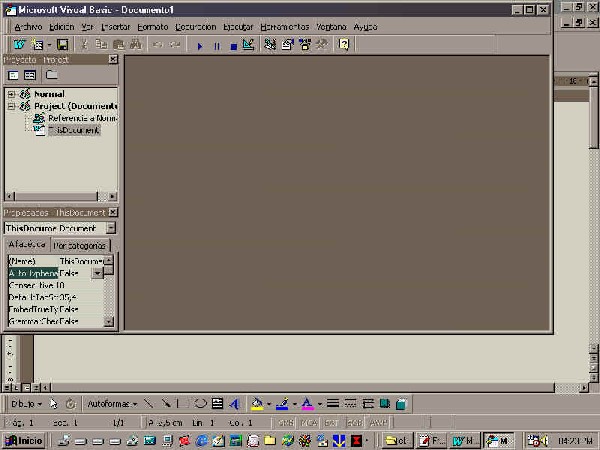600x450 pixels.
Task: Click Select Objects arrow in Drawing toolbar
Action: [54, 404]
